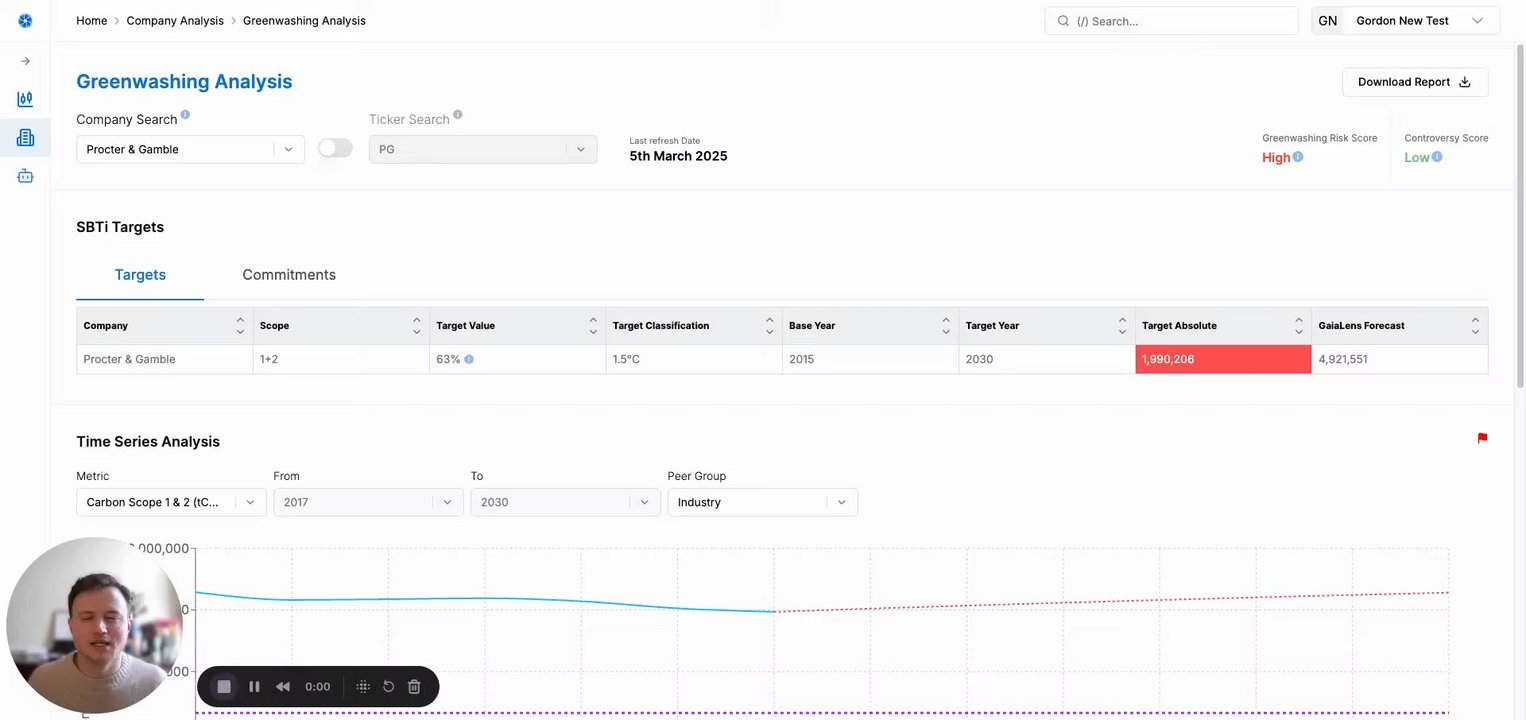The image size is (1526, 720).
Task: Open the Peer Group Industry dropdown
Action: [x=762, y=502]
